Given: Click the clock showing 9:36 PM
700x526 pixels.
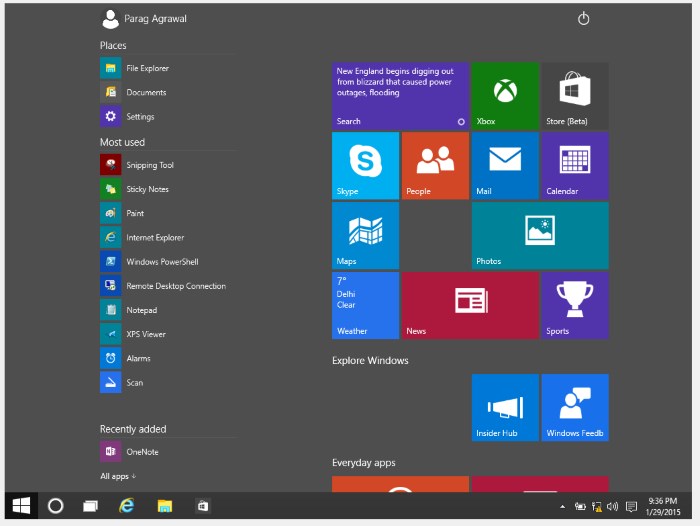Looking at the screenshot, I should (x=663, y=506).
